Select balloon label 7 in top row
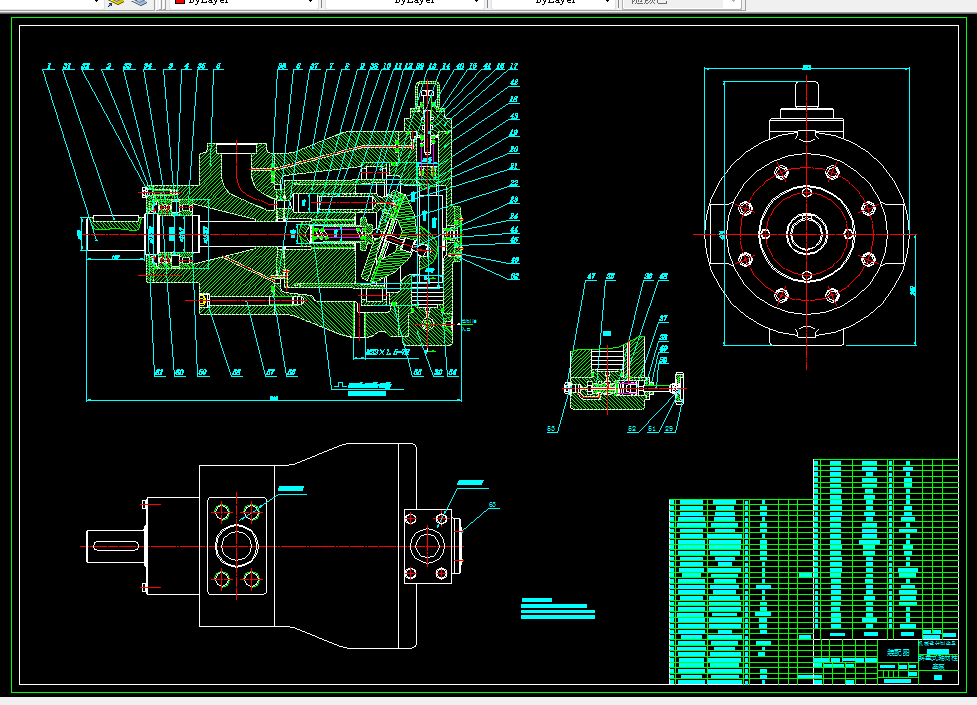Viewport: 977px width, 705px height. (x=331, y=66)
